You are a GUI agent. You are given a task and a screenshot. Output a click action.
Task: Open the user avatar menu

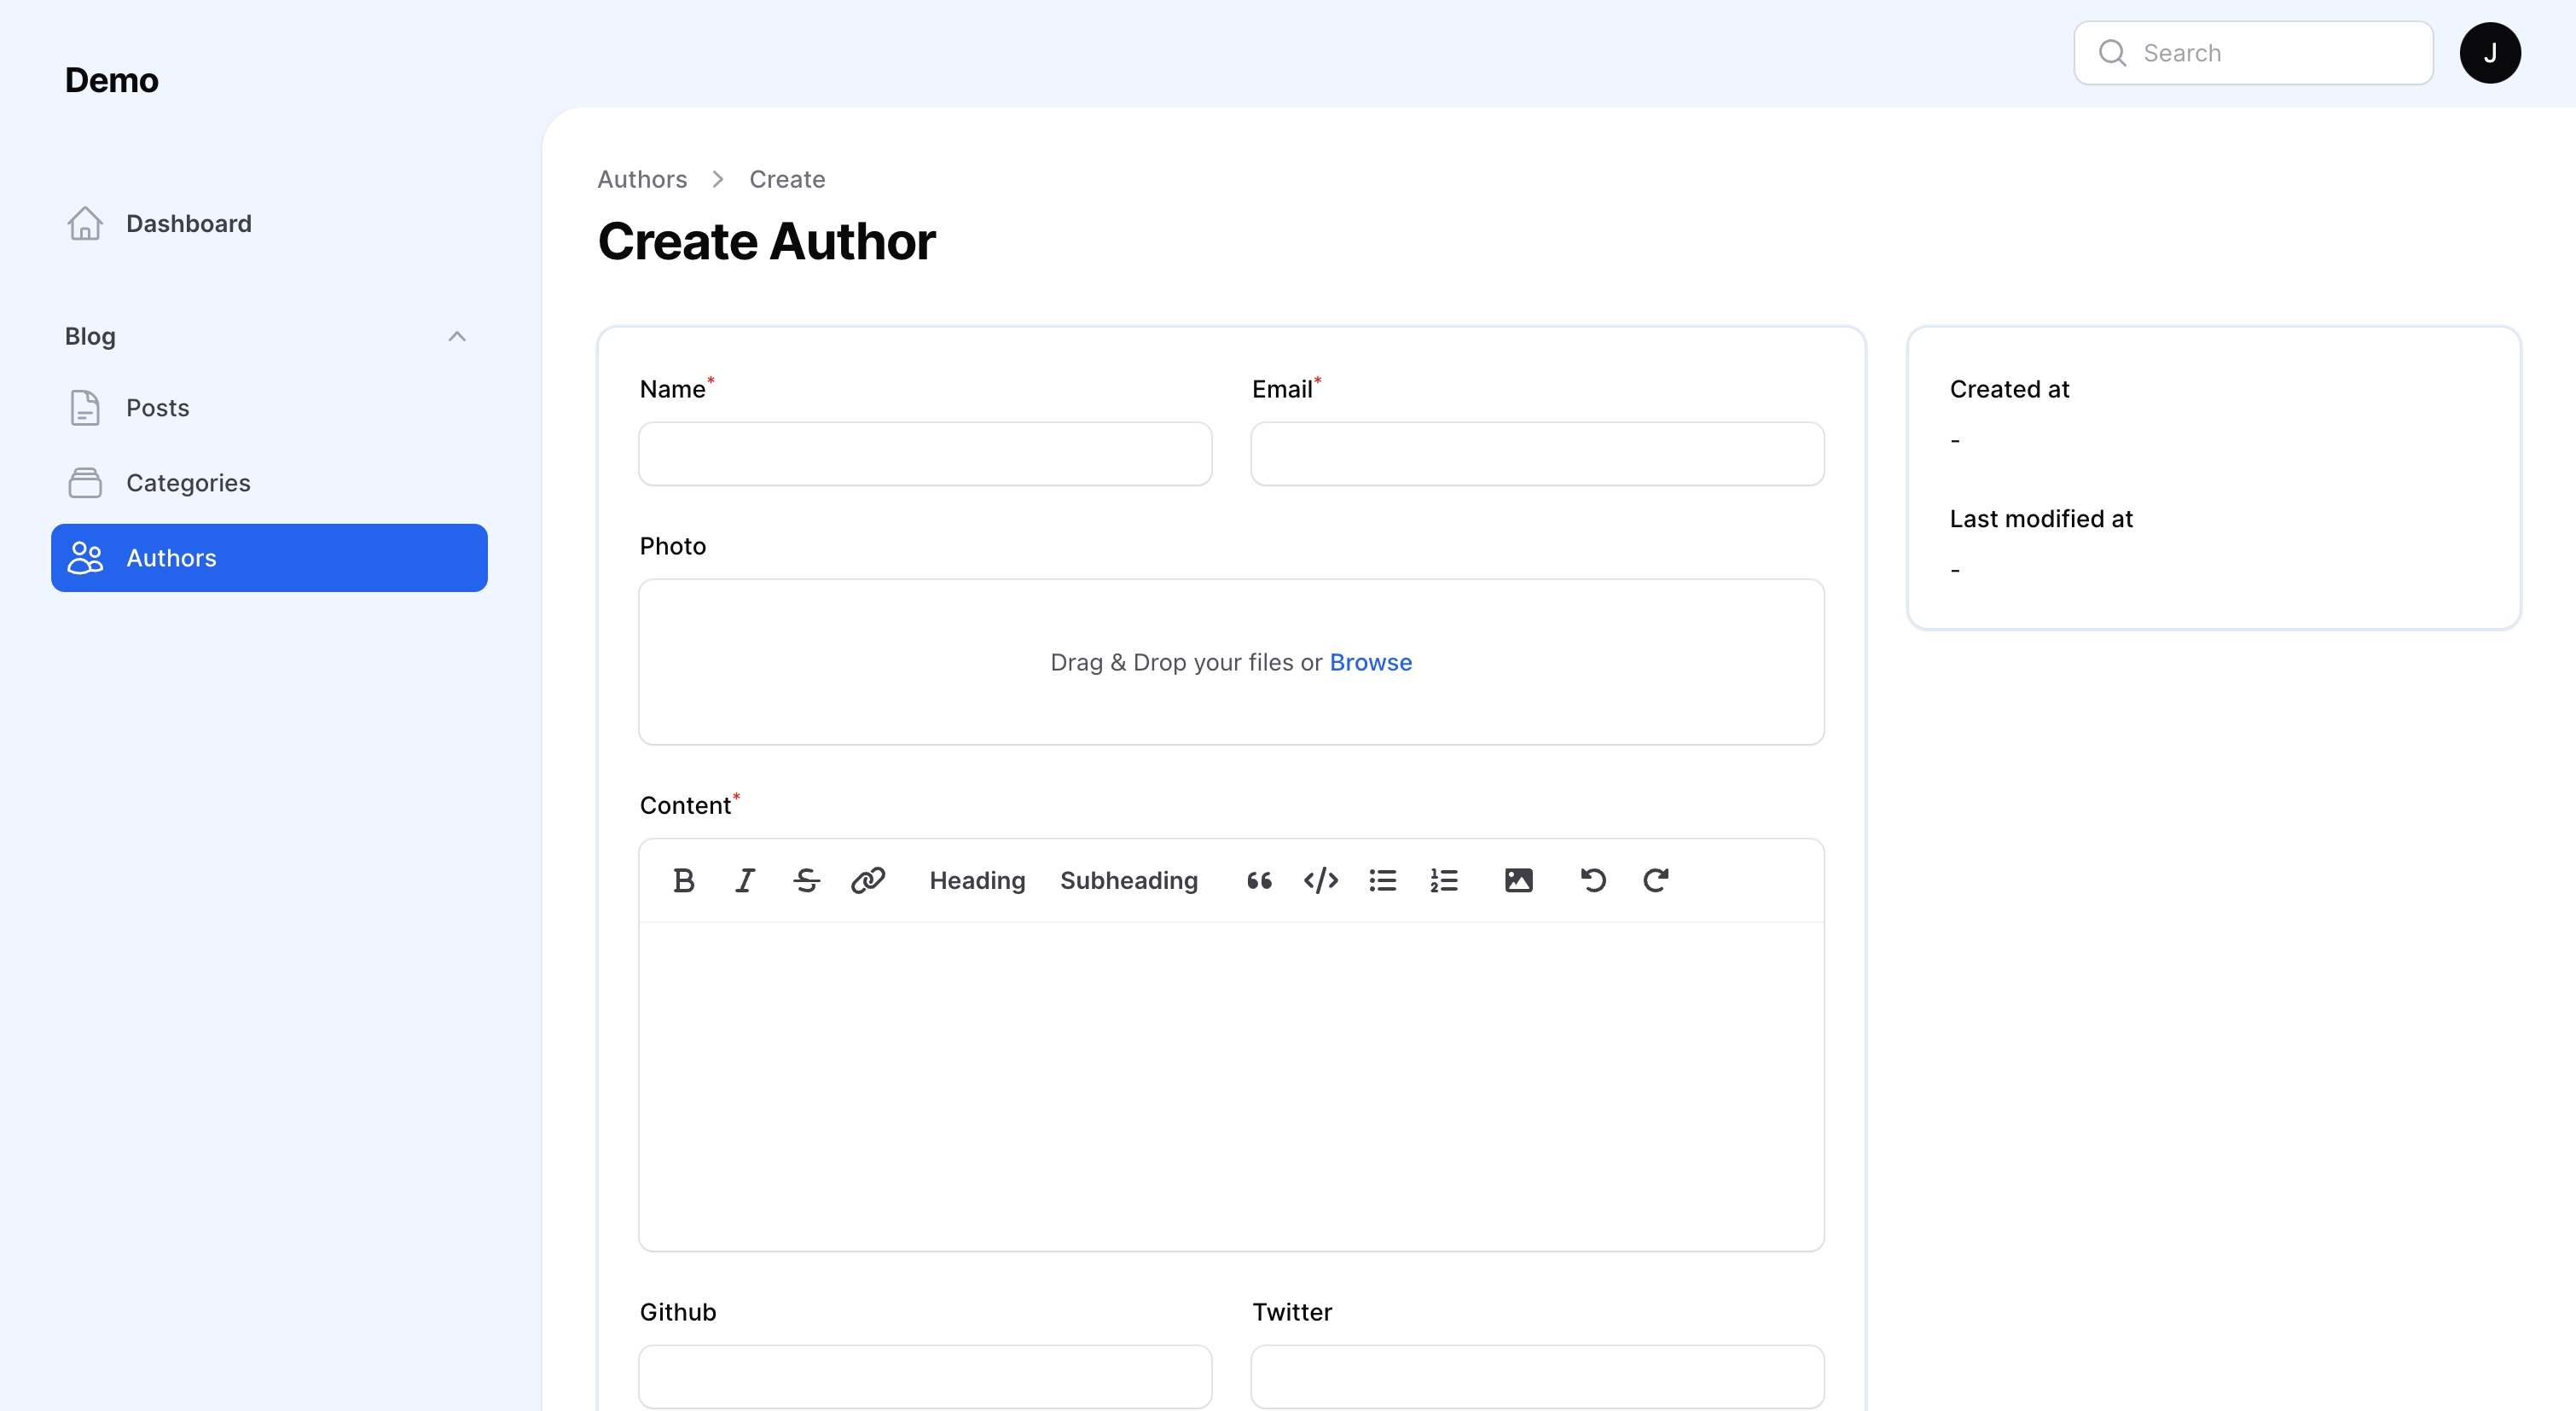pyautogui.click(x=2489, y=53)
